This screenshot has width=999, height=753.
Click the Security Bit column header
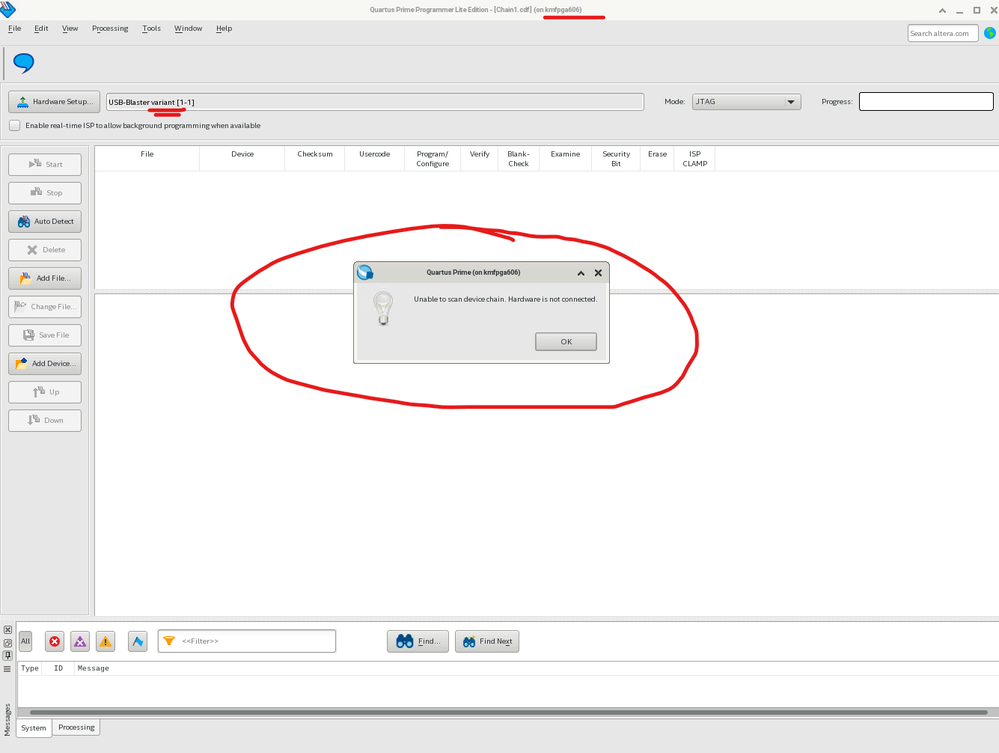pyautogui.click(x=616, y=159)
